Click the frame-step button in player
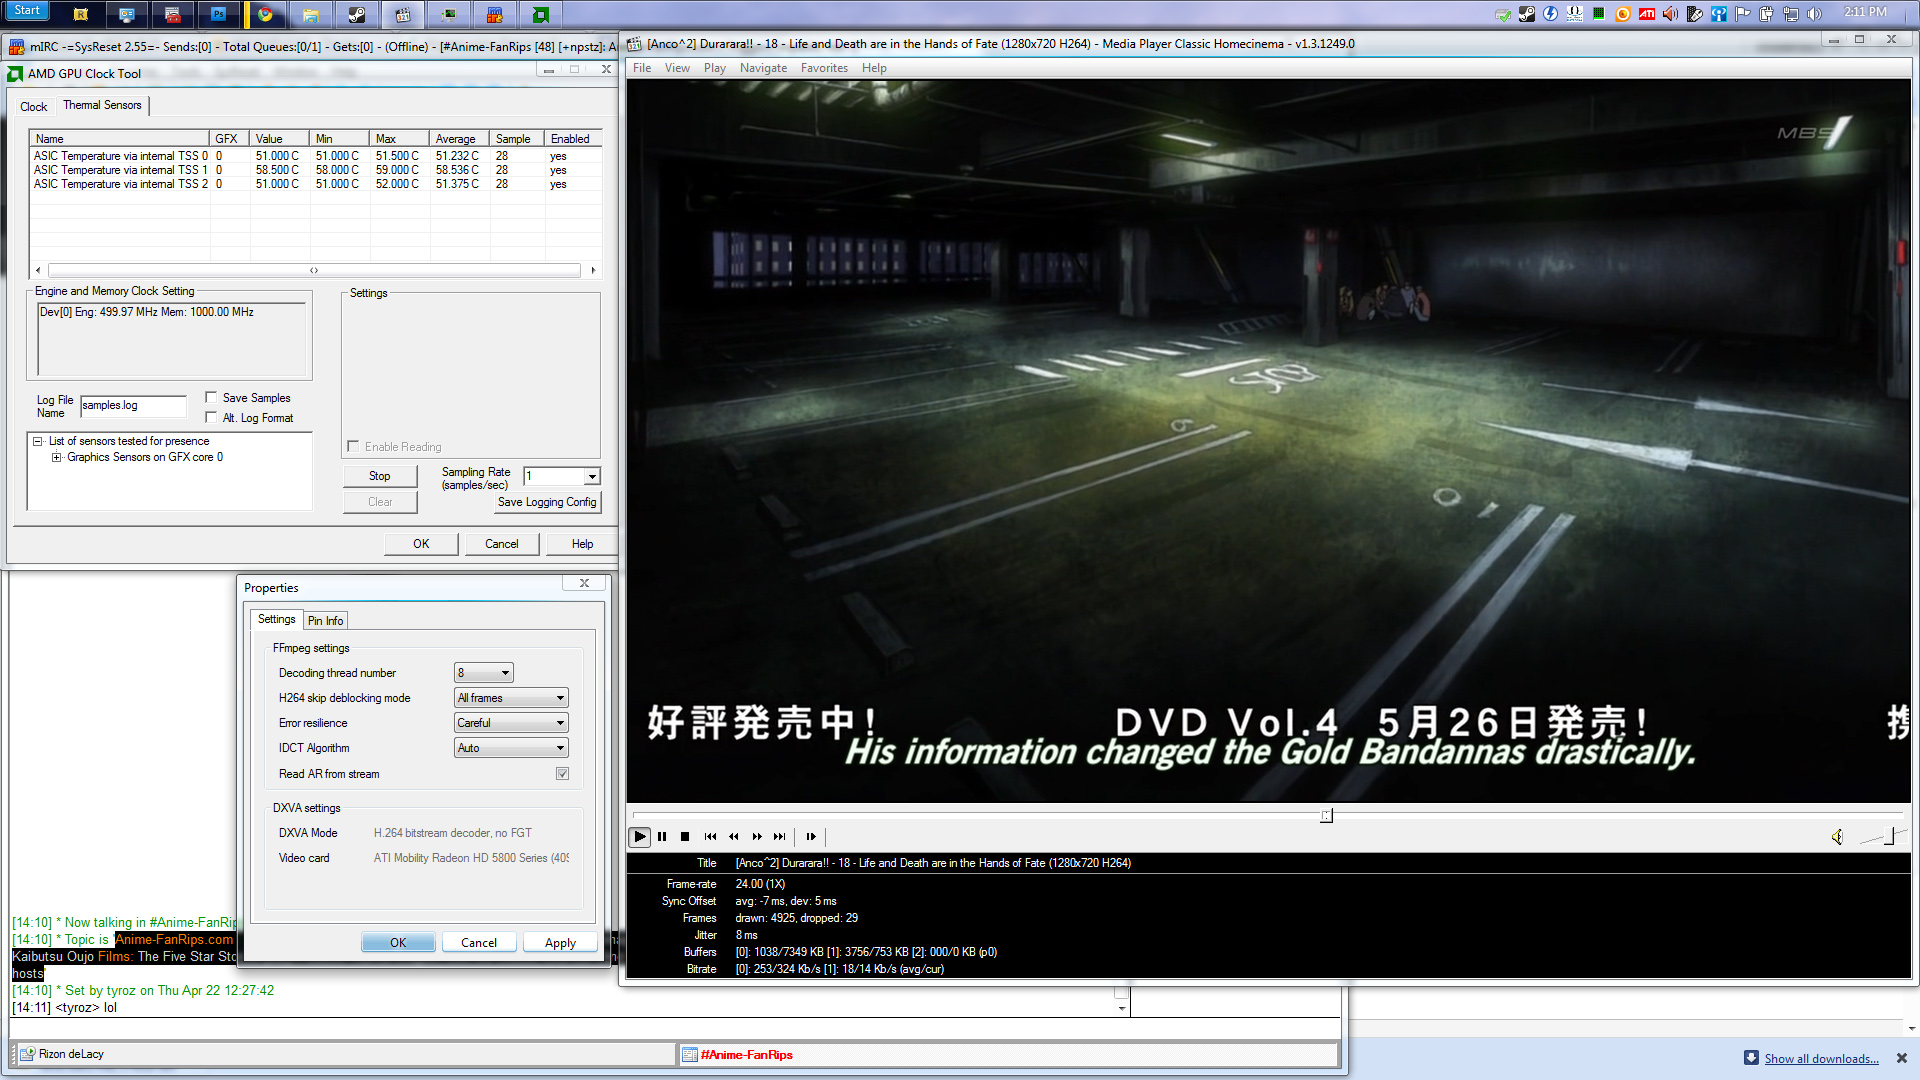The image size is (1920, 1080). pos(811,837)
